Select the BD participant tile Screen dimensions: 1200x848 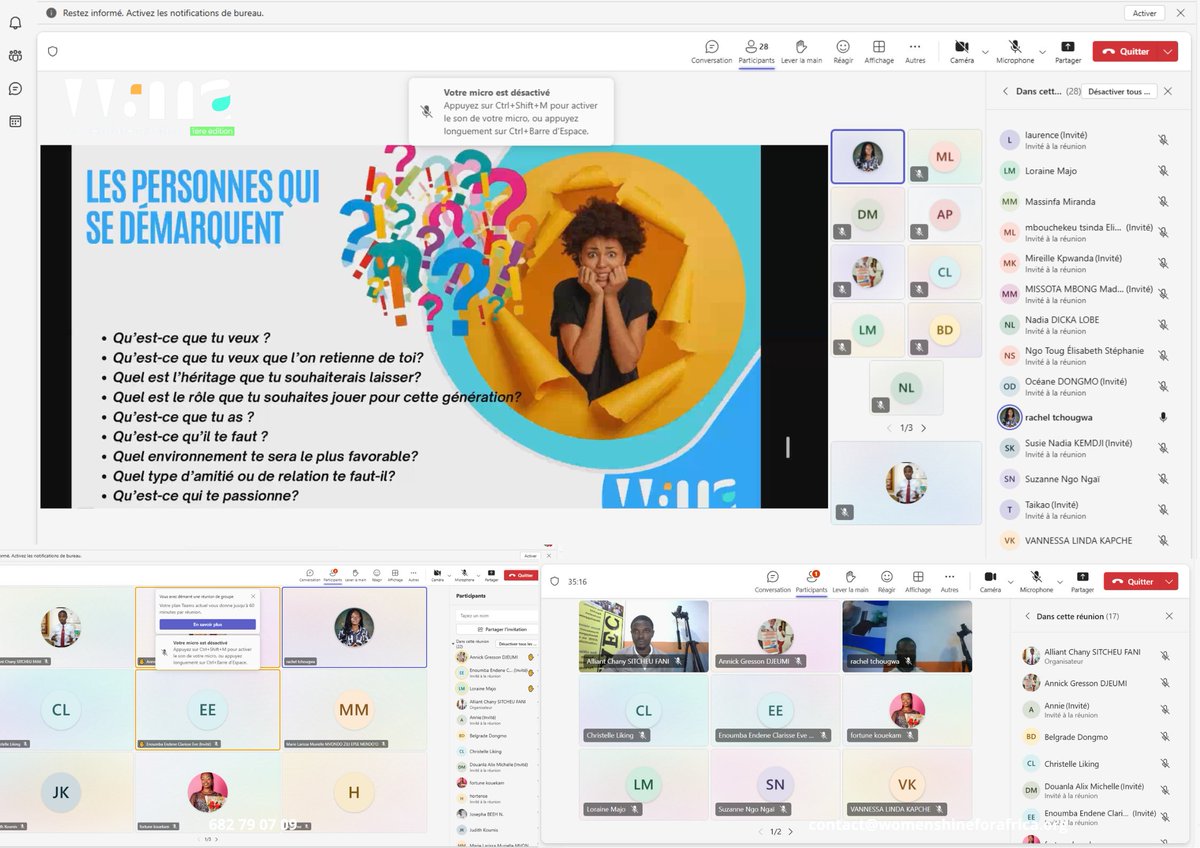[944, 330]
